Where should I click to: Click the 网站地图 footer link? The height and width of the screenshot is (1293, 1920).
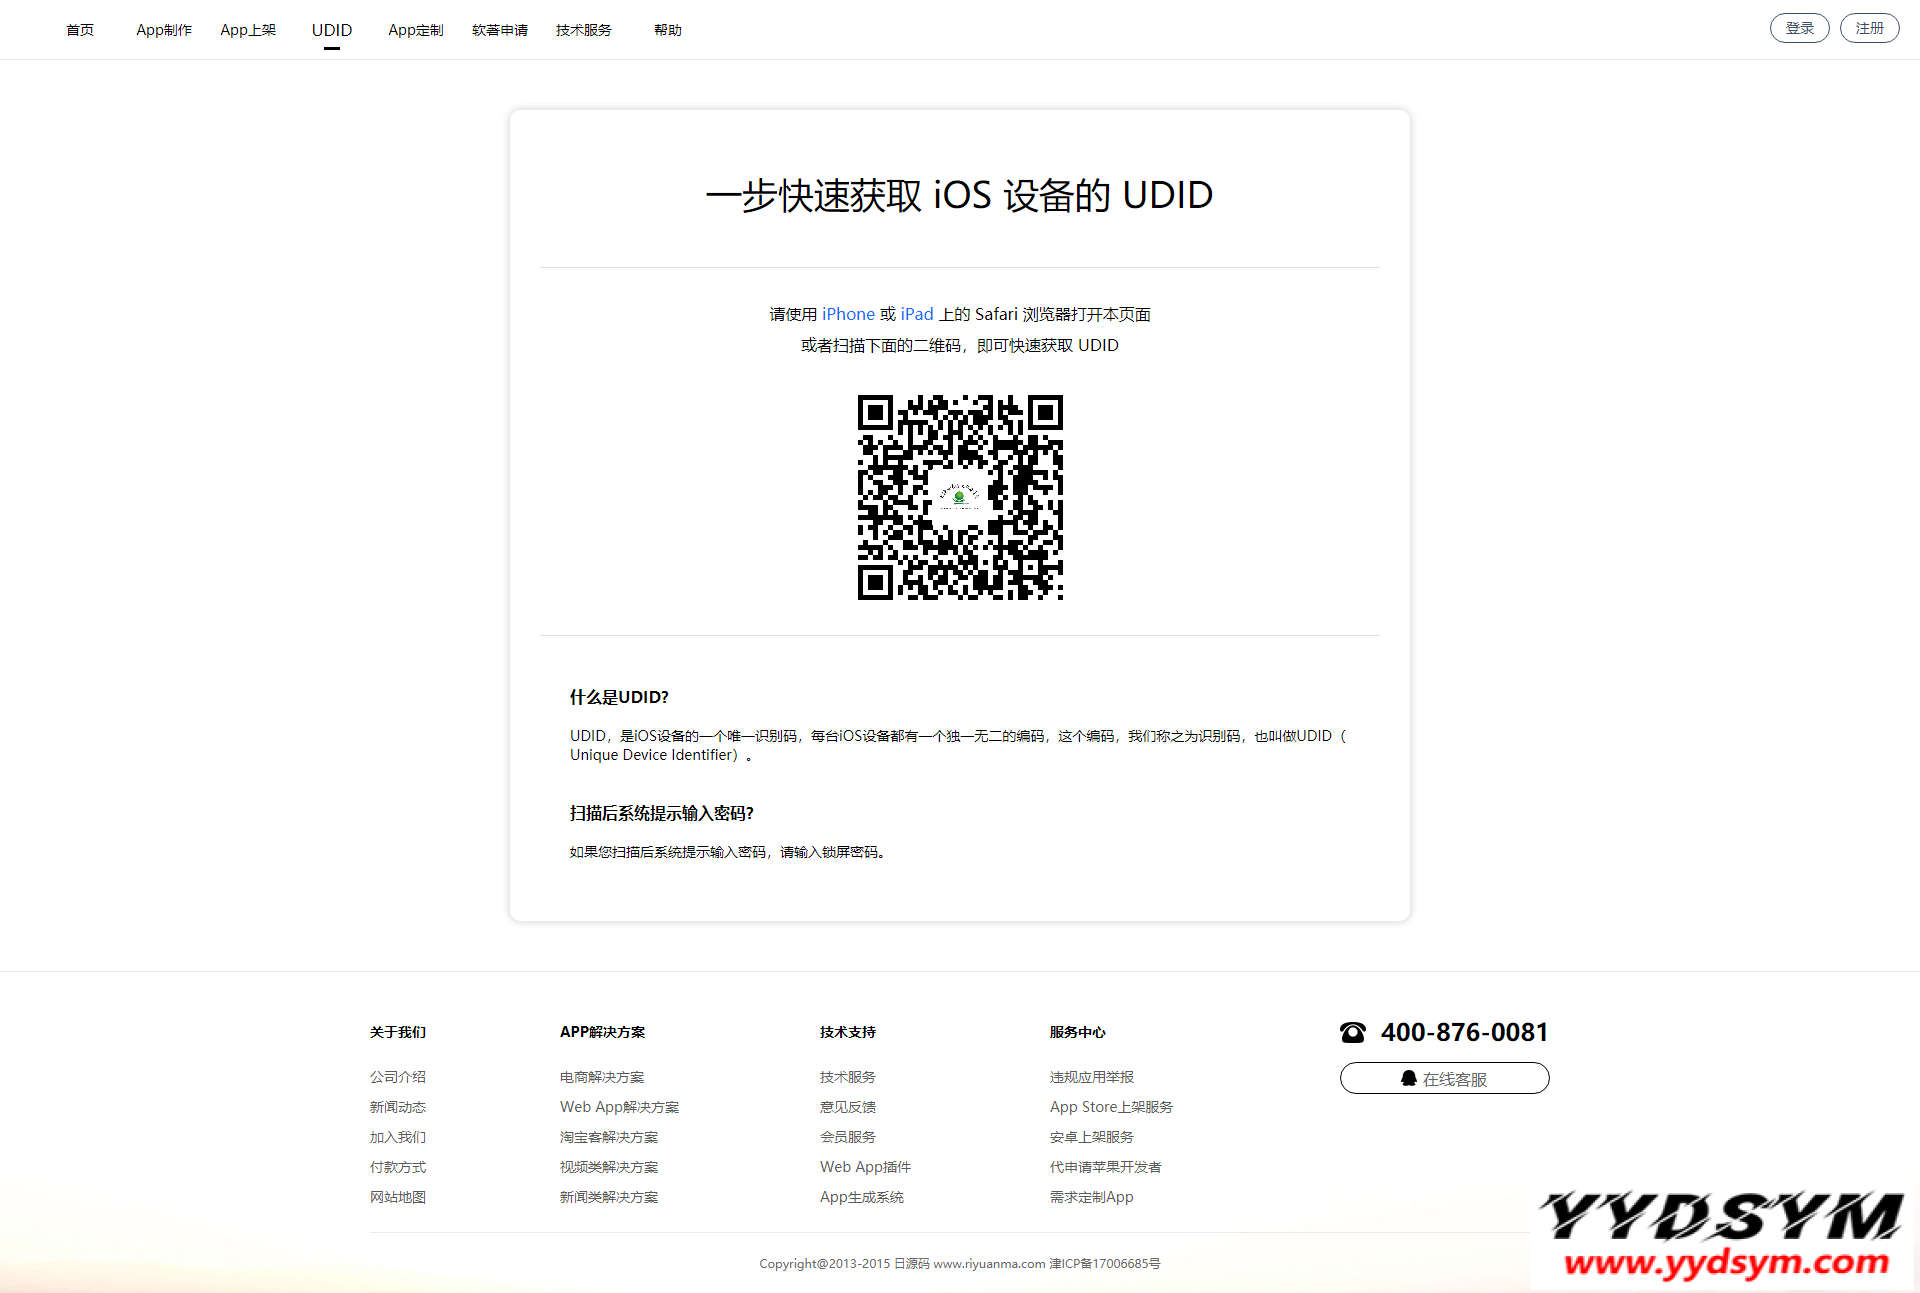(x=398, y=1197)
